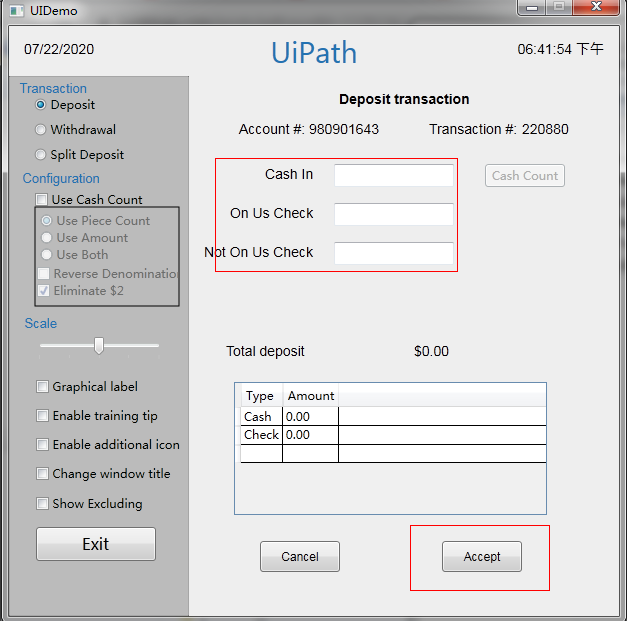
Task: Click the Configuration section heading
Action: 61,178
